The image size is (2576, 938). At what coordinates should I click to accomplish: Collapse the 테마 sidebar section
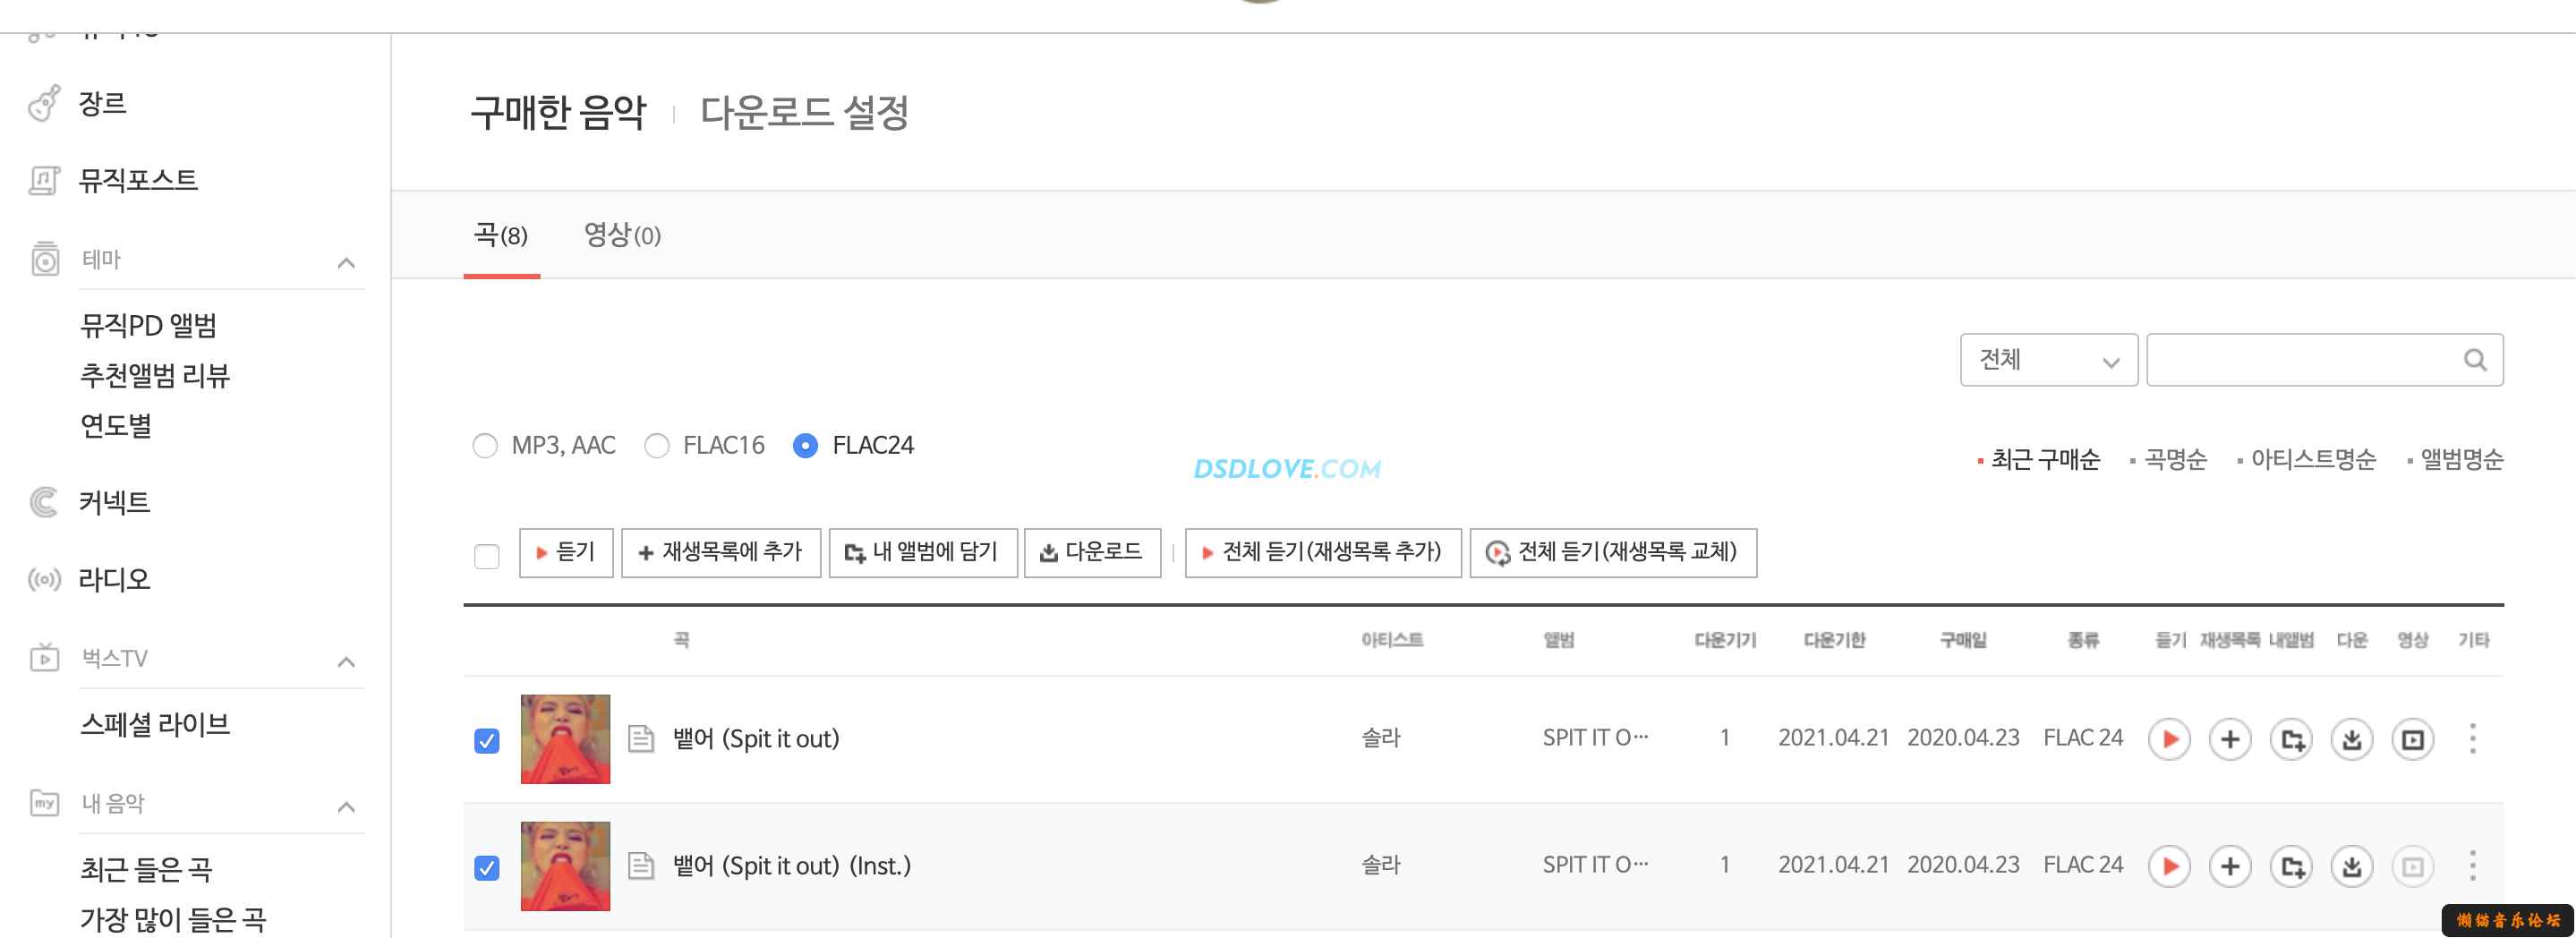(346, 262)
